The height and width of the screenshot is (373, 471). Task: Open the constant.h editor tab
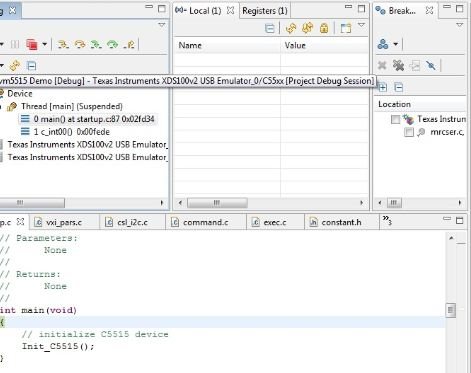tap(341, 222)
